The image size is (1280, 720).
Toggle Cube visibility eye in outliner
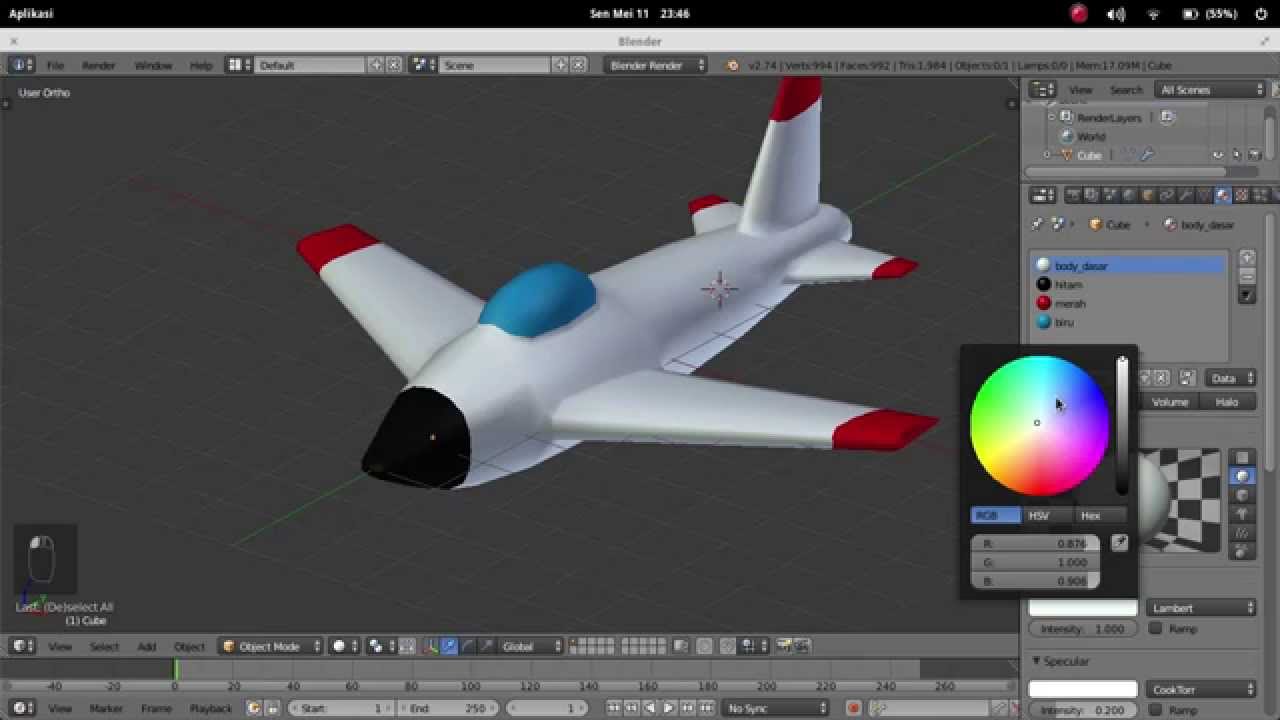tap(1218, 155)
